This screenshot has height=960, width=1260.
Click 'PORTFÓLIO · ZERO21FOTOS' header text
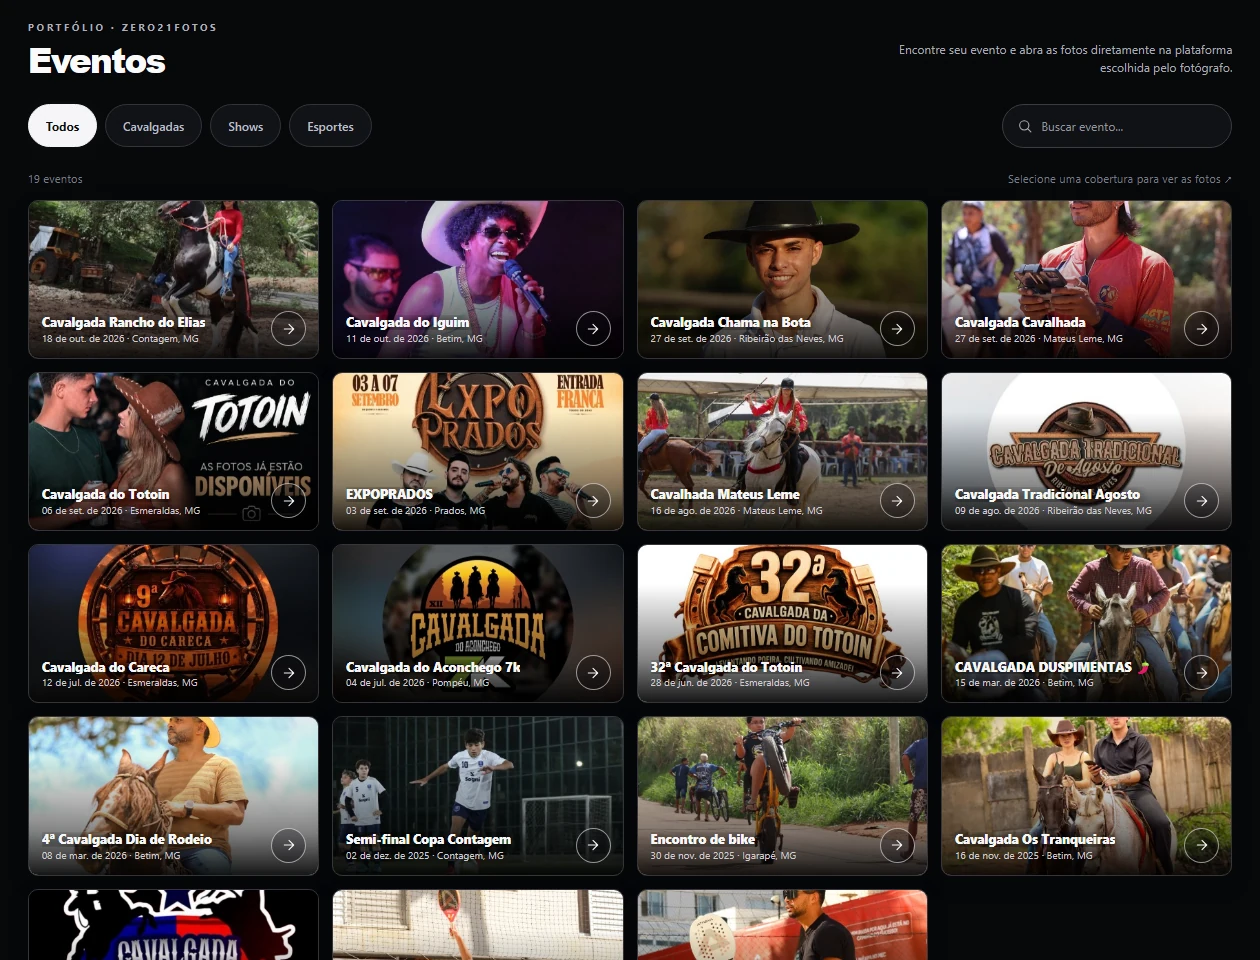point(122,27)
